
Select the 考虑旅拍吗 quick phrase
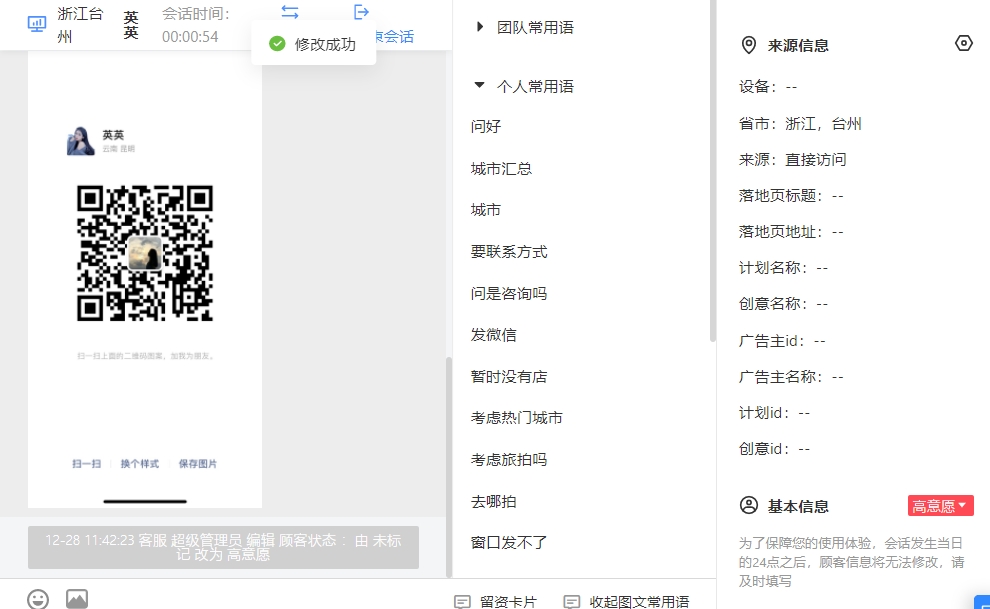click(x=509, y=459)
